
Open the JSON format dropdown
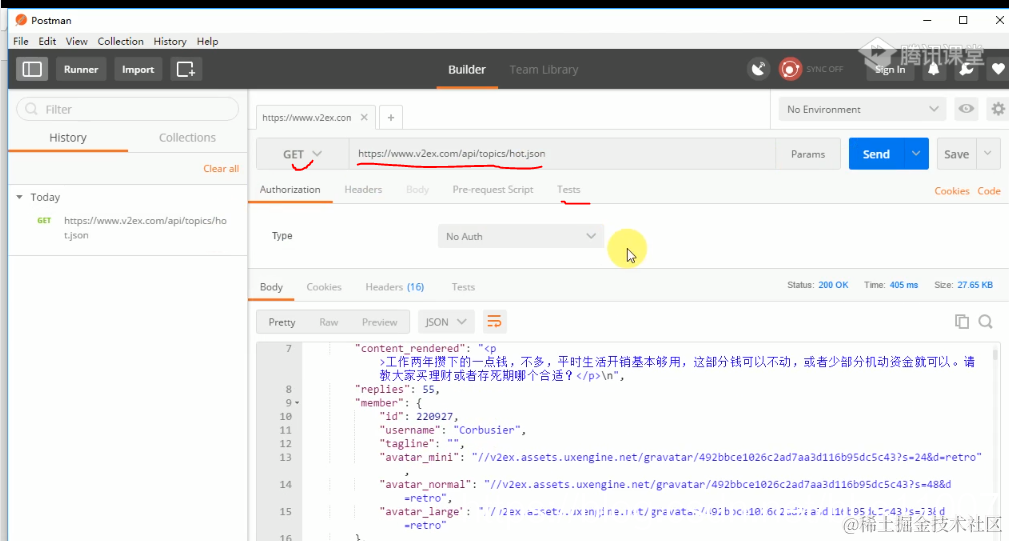pyautogui.click(x=446, y=322)
